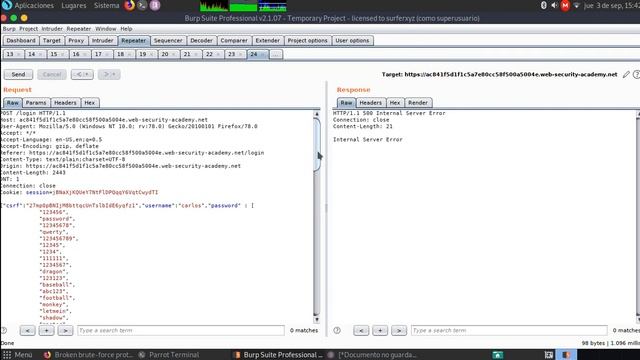Open the Repeater help question-mark icon
This screenshot has height=360, width=640.
click(636, 74)
